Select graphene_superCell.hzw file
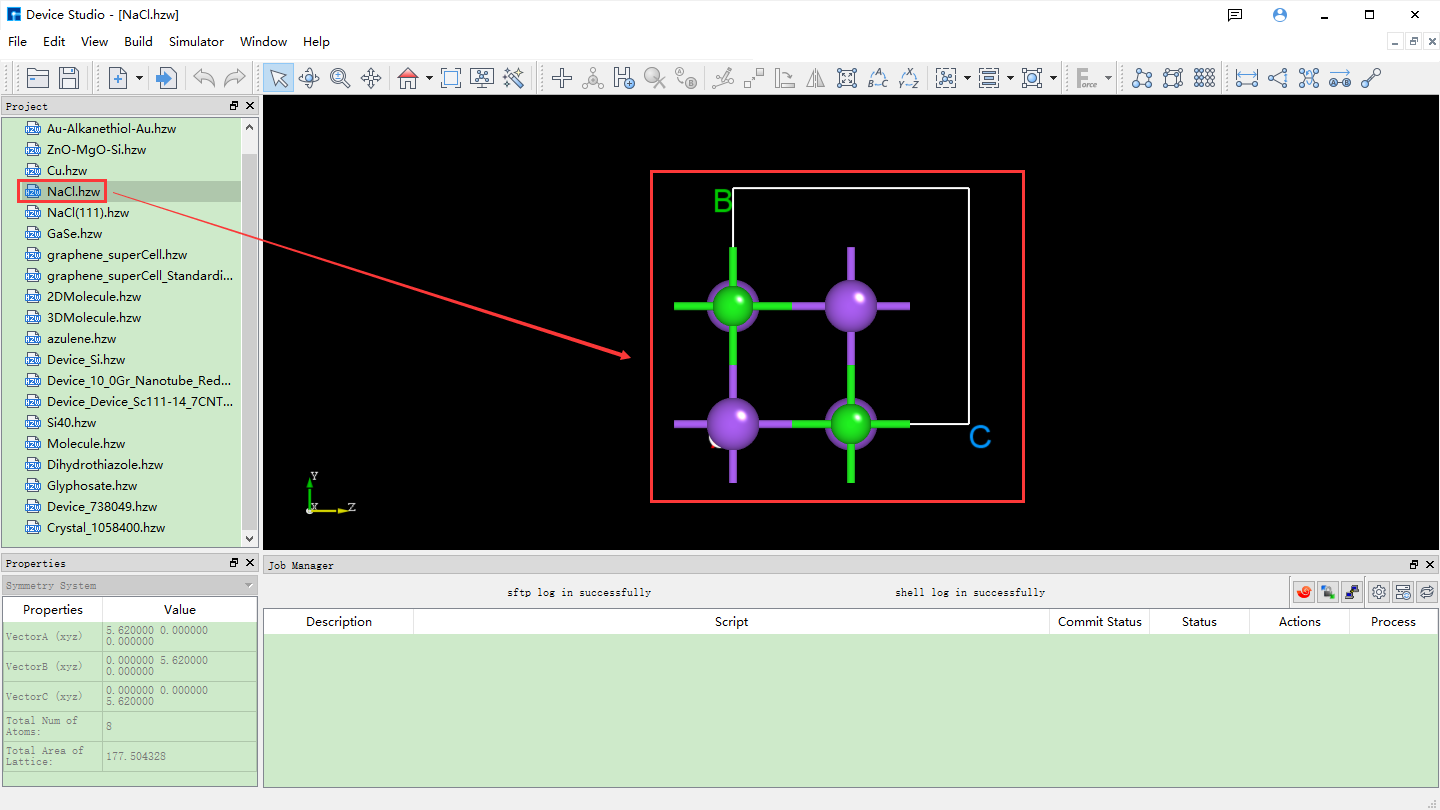The height and width of the screenshot is (810, 1440). [x=117, y=255]
